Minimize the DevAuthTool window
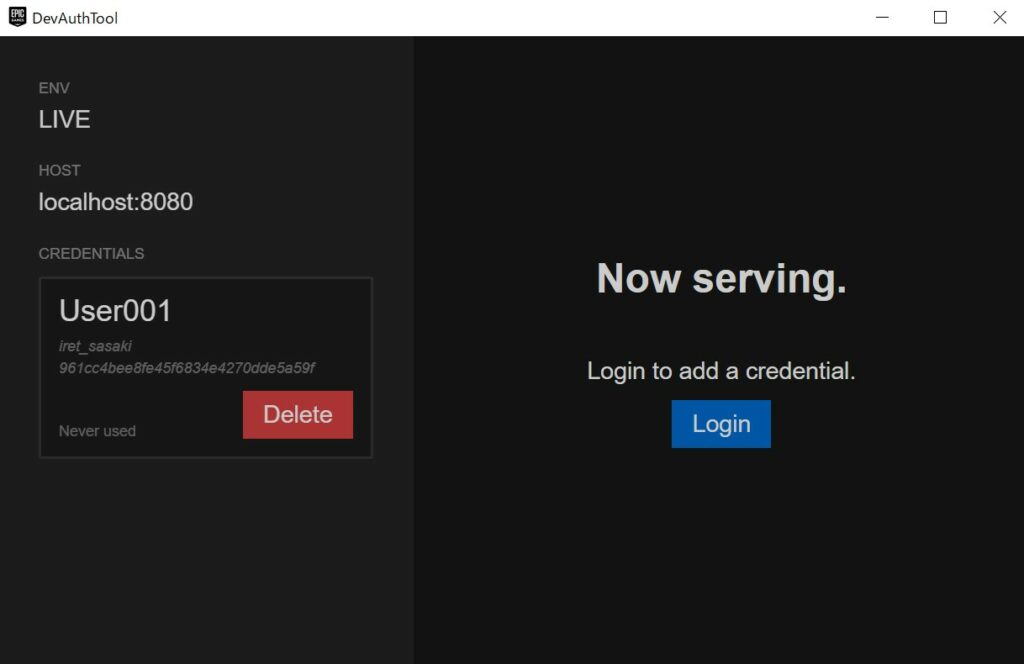Screen dimensions: 1024x664 tap(881, 17)
